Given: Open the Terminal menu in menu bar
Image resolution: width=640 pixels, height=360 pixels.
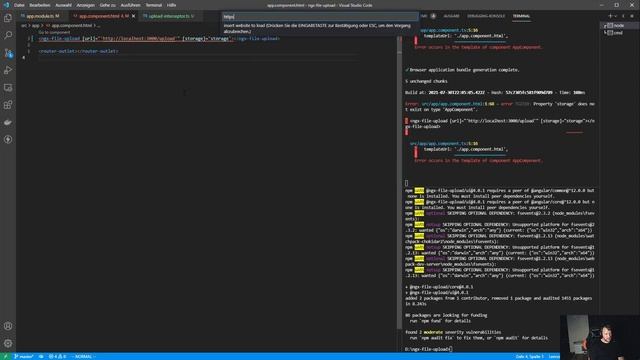Looking at the screenshot, I should tap(153, 5).
